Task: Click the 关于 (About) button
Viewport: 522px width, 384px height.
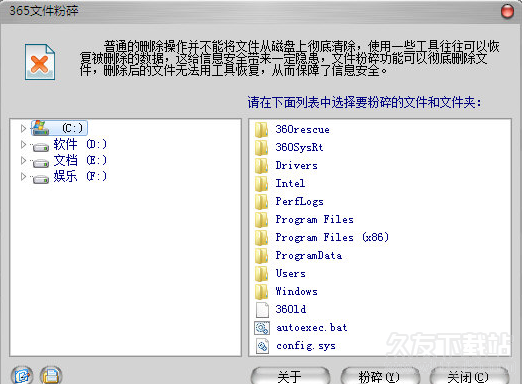Action: pos(290,377)
